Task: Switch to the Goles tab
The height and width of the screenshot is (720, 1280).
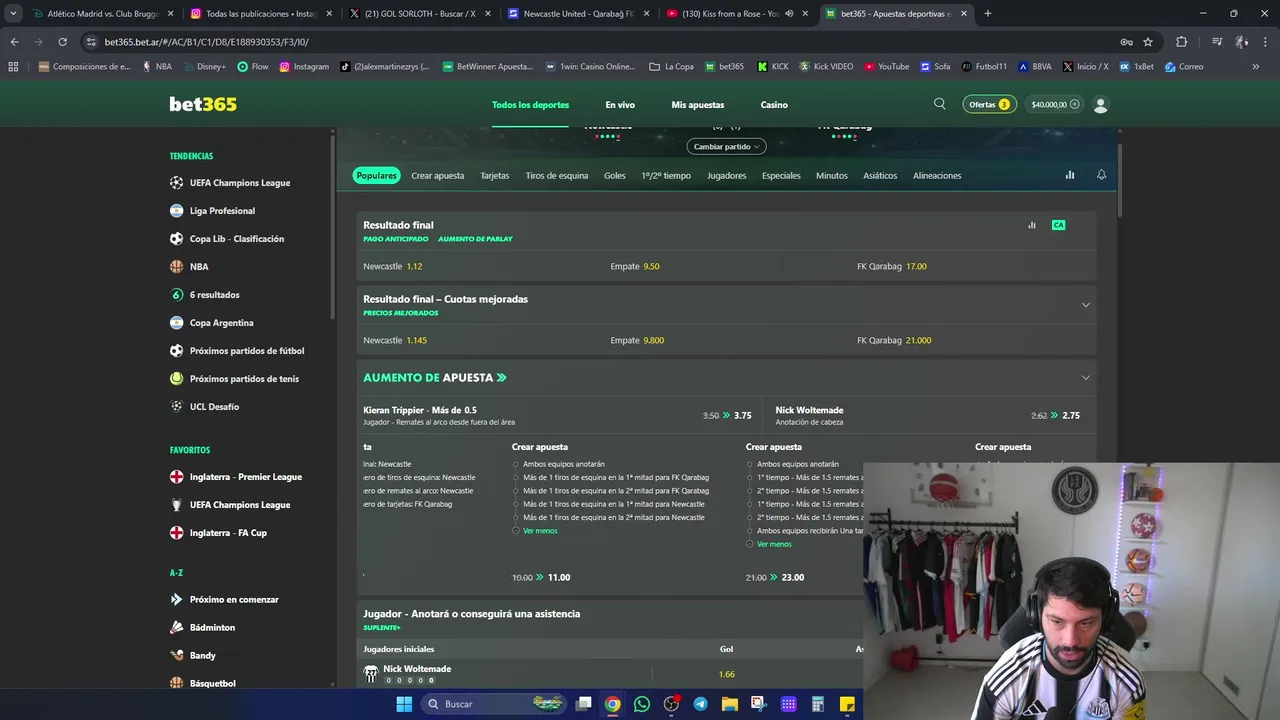Action: pyautogui.click(x=615, y=176)
